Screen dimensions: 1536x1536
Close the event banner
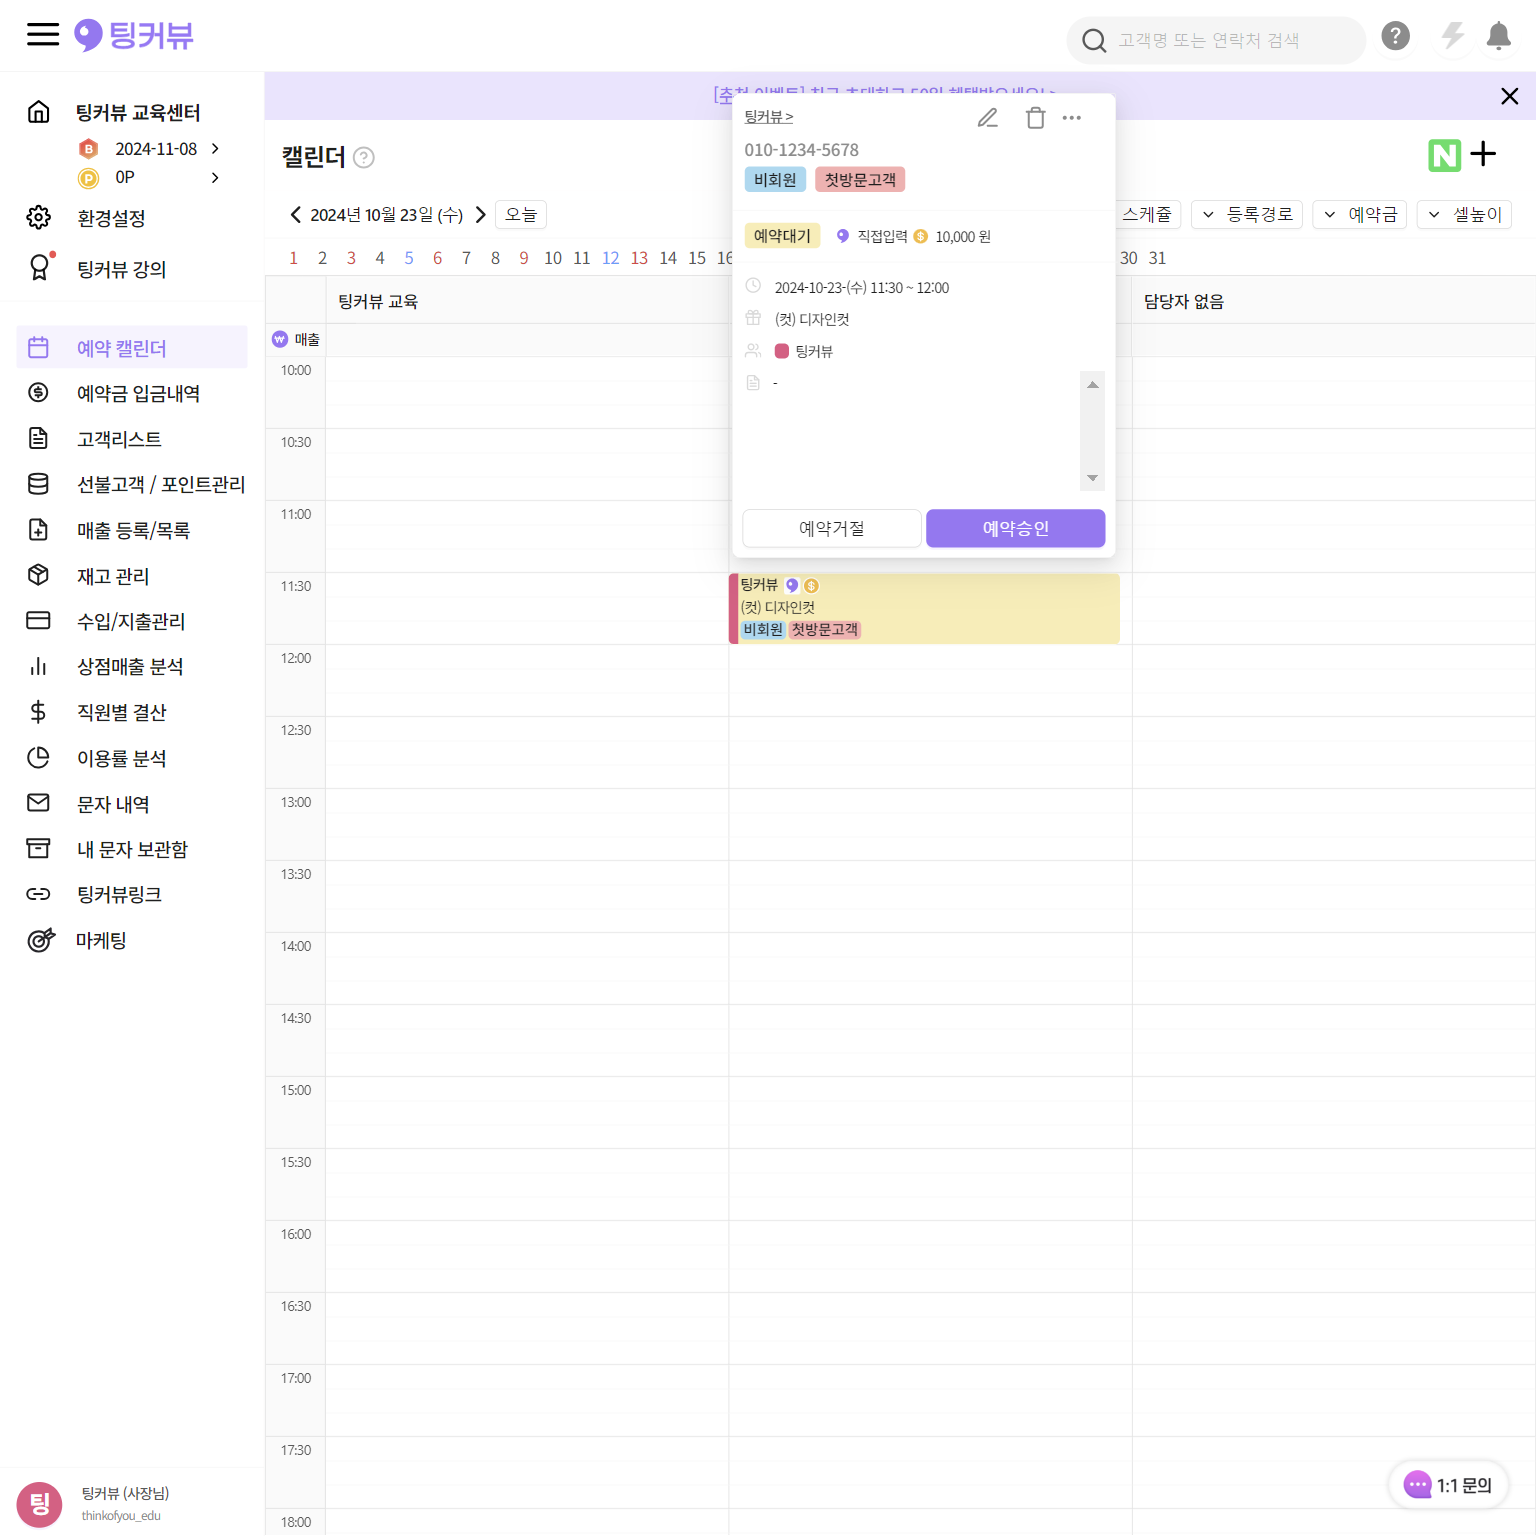1510,96
